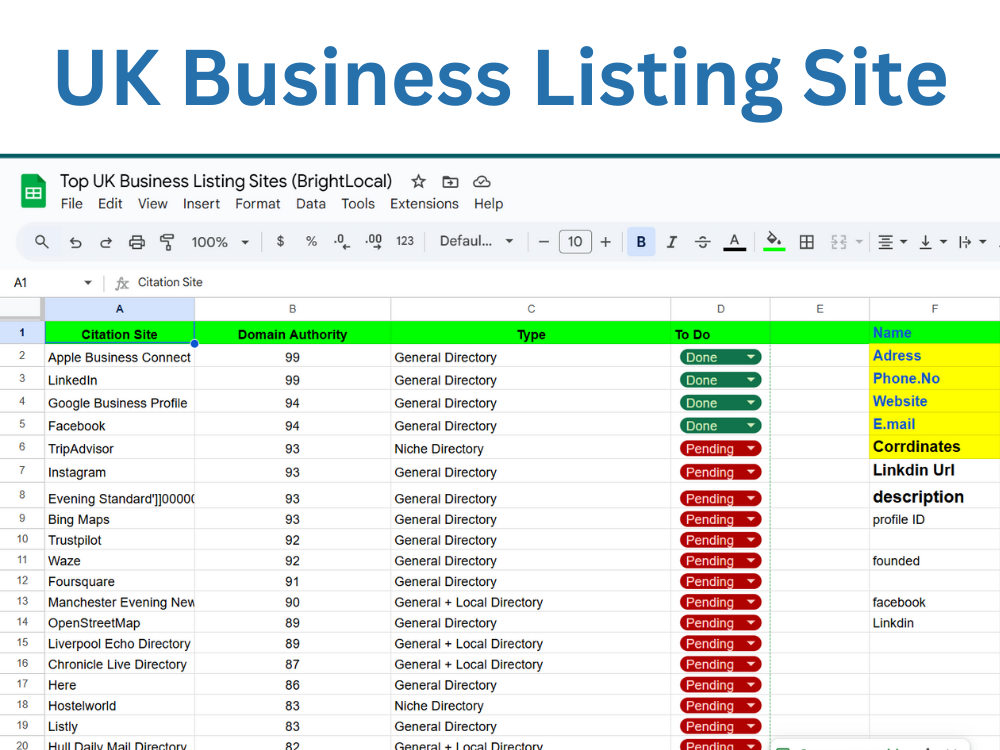This screenshot has height=750, width=1000.
Task: Open Pending dropdown for Trustpilot row
Action: 721,540
